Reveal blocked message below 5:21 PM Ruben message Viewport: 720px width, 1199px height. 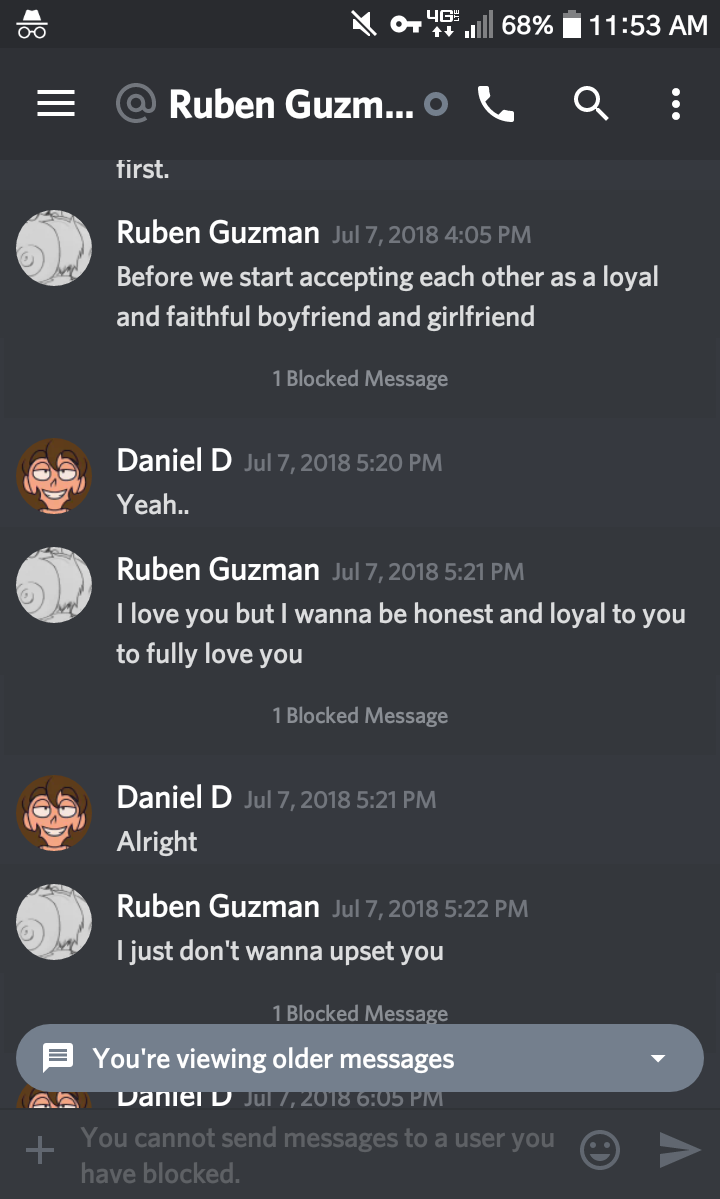point(360,716)
